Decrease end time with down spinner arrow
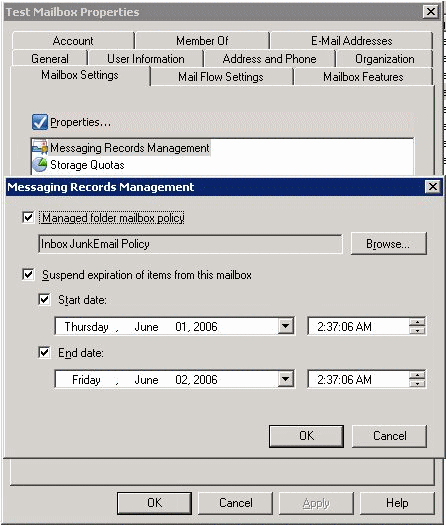446x525 pixels. [417, 383]
